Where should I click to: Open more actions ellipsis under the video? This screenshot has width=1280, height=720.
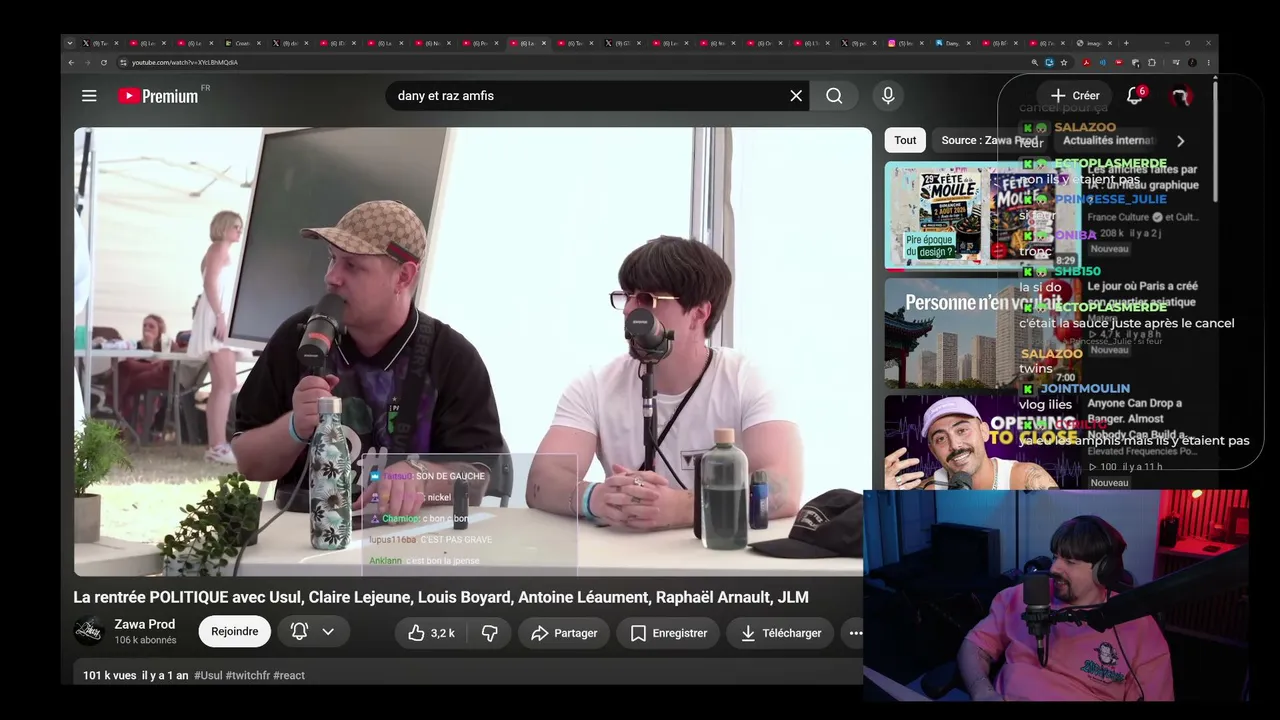click(855, 633)
